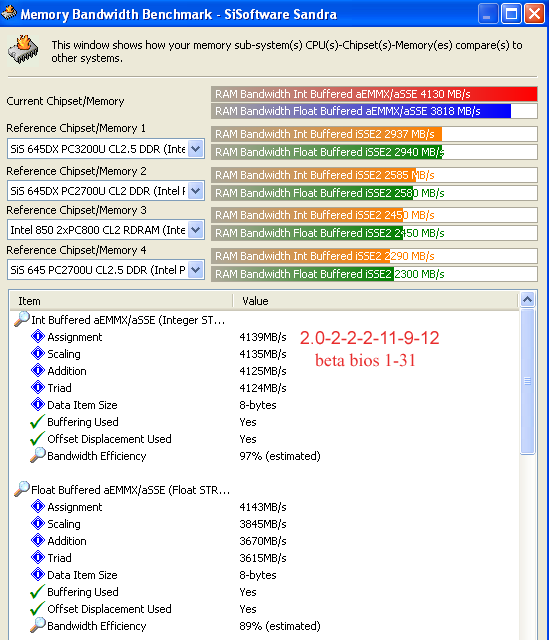
Task: Click the blue diamond icon next to Int Assignment
Action: (38, 337)
